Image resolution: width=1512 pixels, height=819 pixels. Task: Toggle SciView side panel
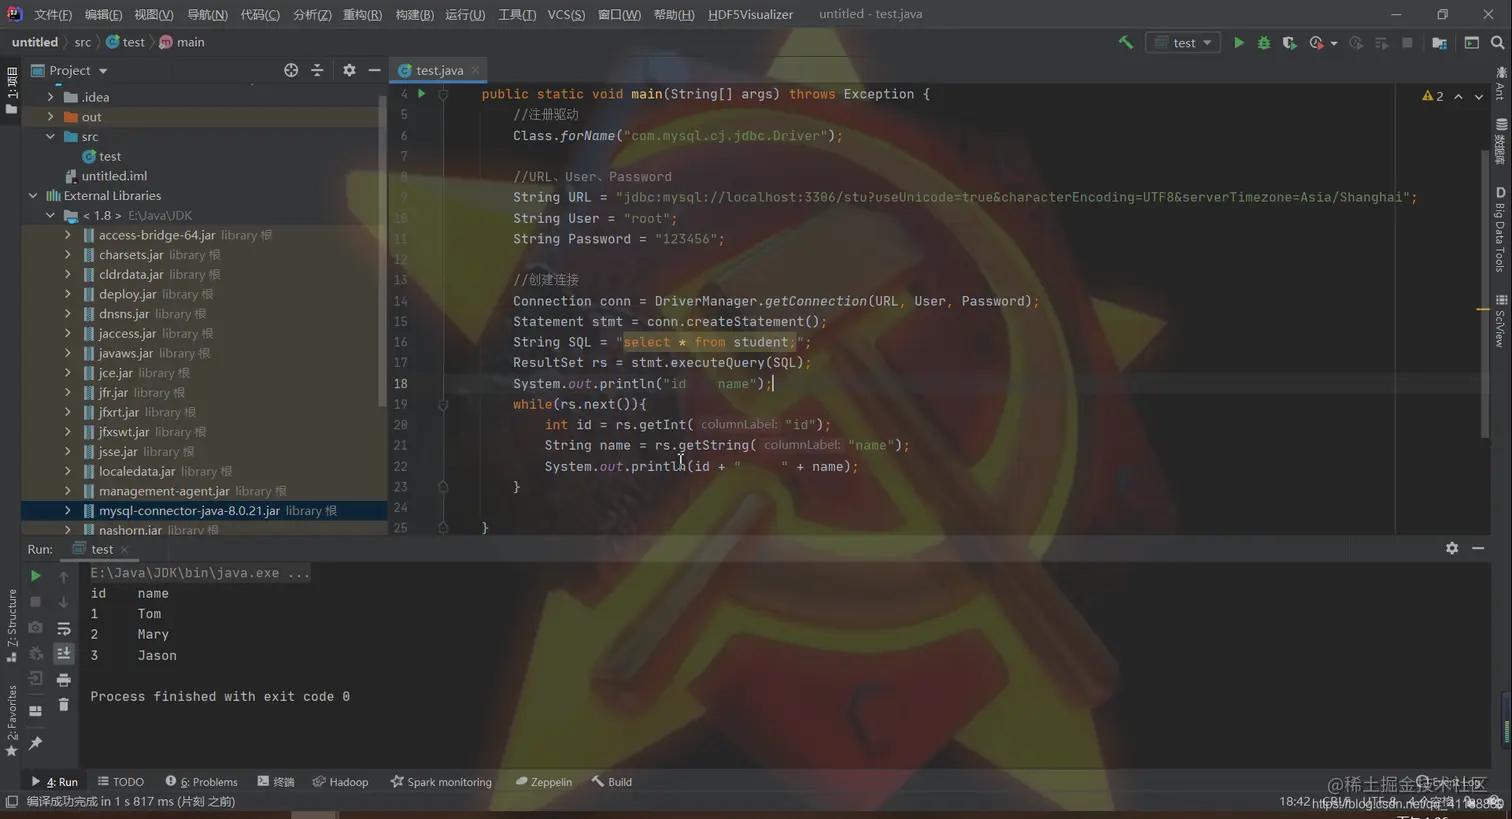pyautogui.click(x=1500, y=320)
